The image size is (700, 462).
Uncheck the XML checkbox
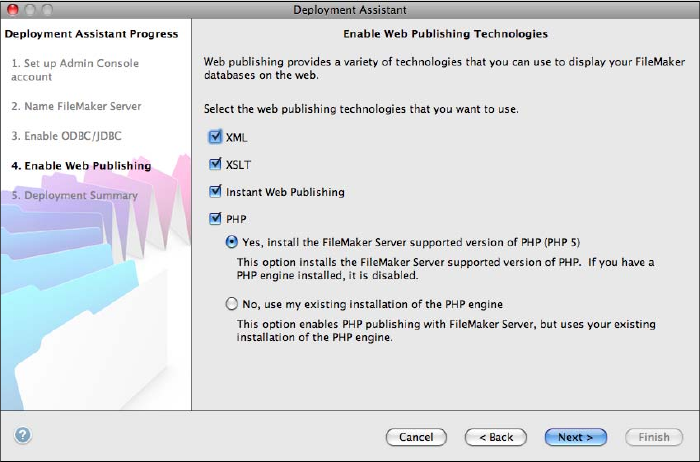(x=215, y=137)
